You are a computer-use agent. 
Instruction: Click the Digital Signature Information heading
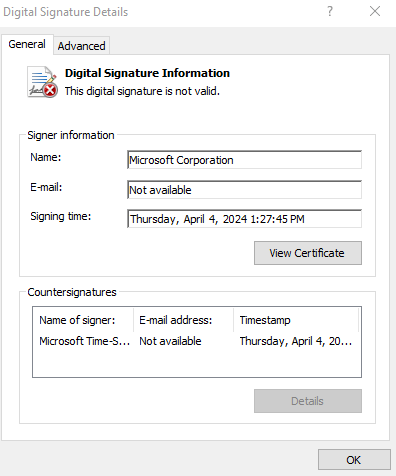(147, 73)
